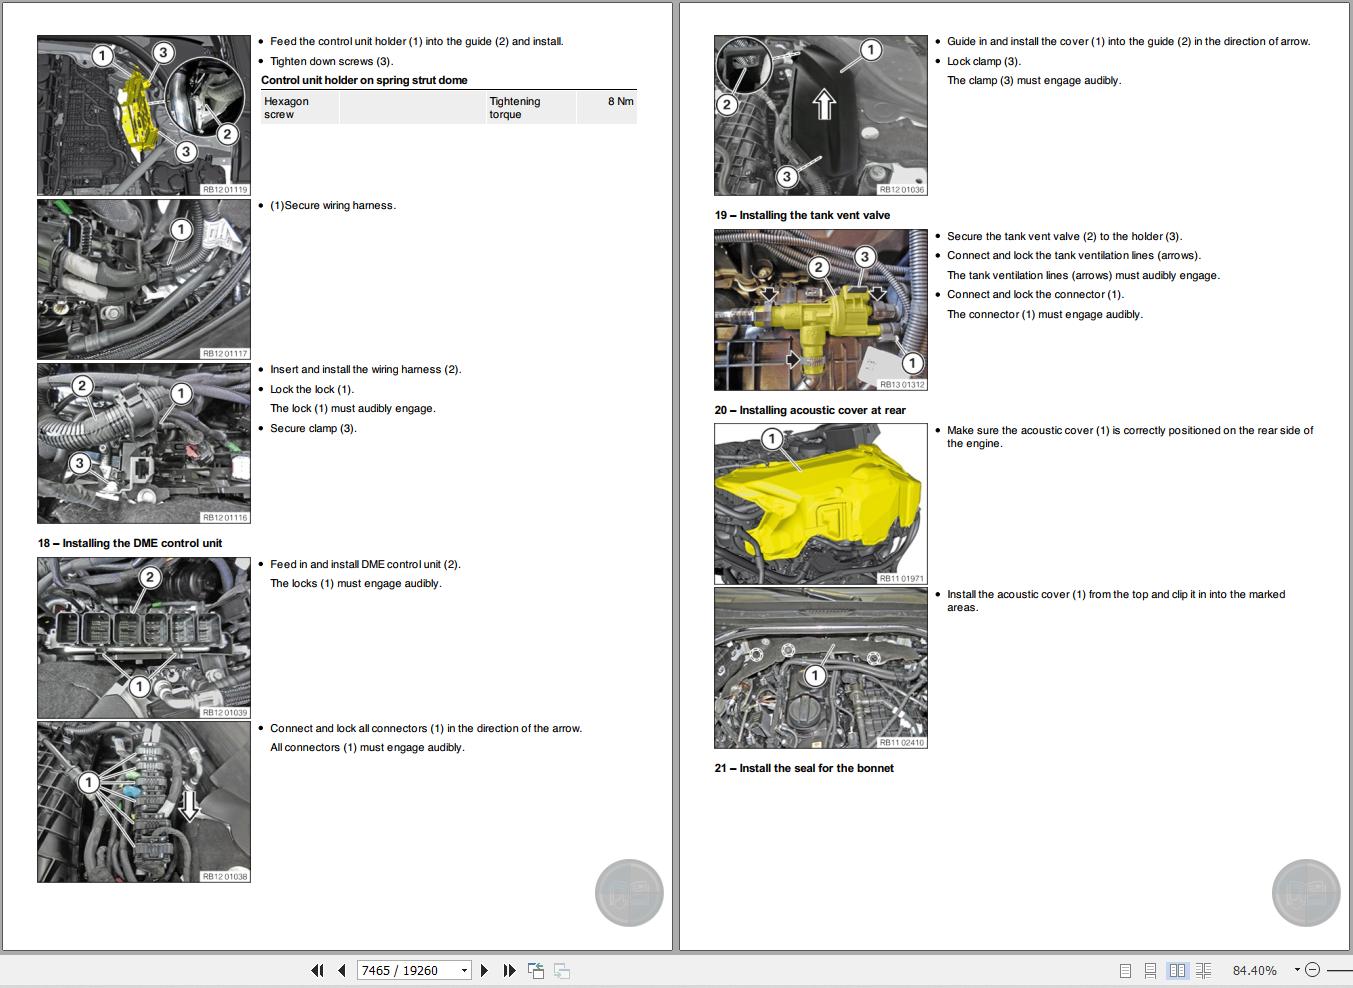Toggle the facing pages layout
Image resolution: width=1353 pixels, height=988 pixels.
pos(1177,969)
